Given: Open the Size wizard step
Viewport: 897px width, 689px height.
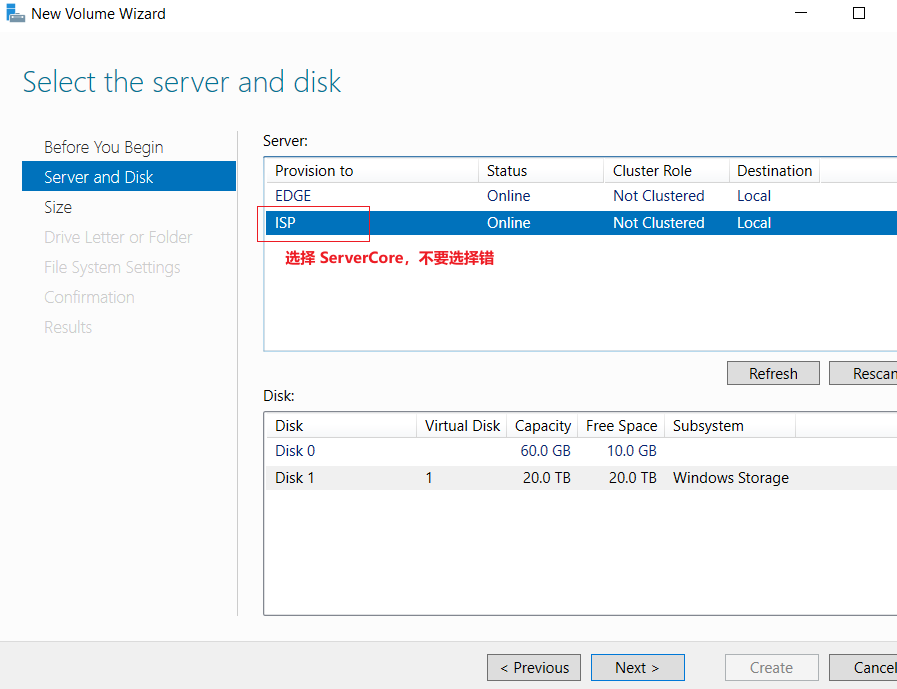Looking at the screenshot, I should click(58, 207).
